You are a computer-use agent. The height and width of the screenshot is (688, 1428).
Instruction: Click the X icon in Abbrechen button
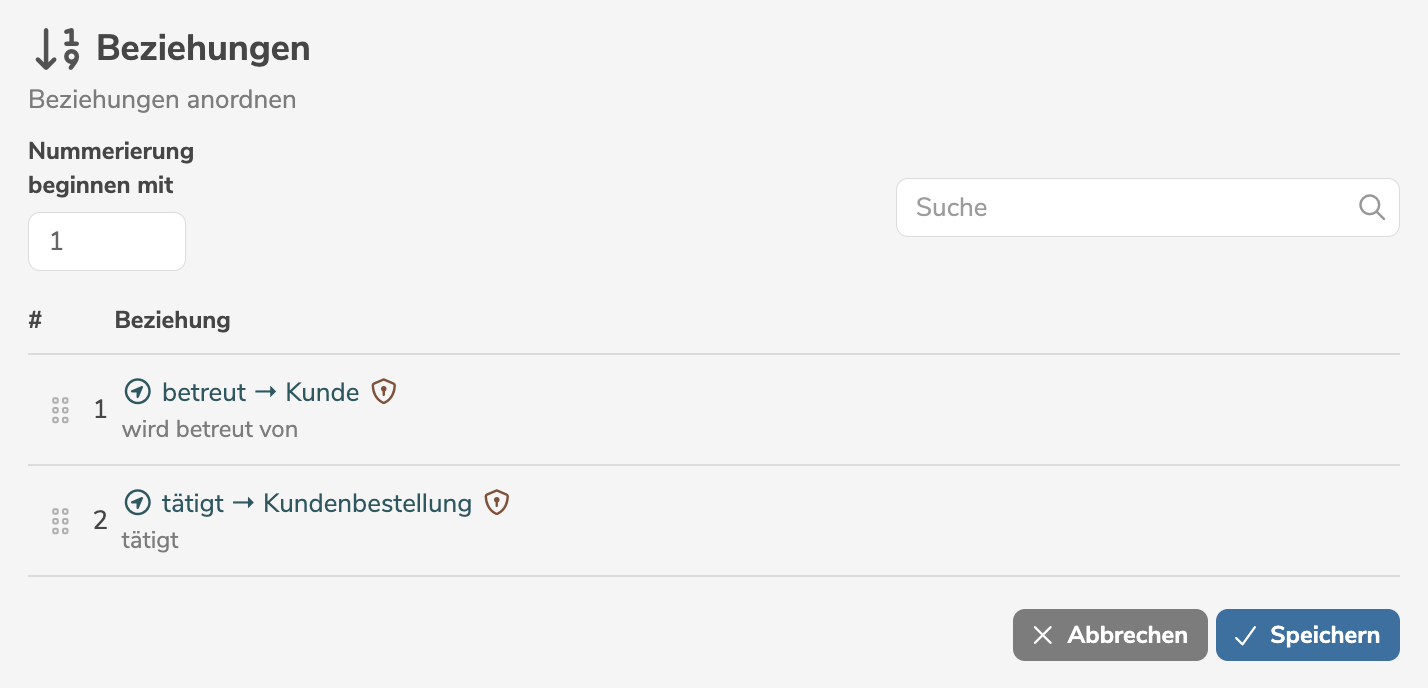[x=1043, y=635]
